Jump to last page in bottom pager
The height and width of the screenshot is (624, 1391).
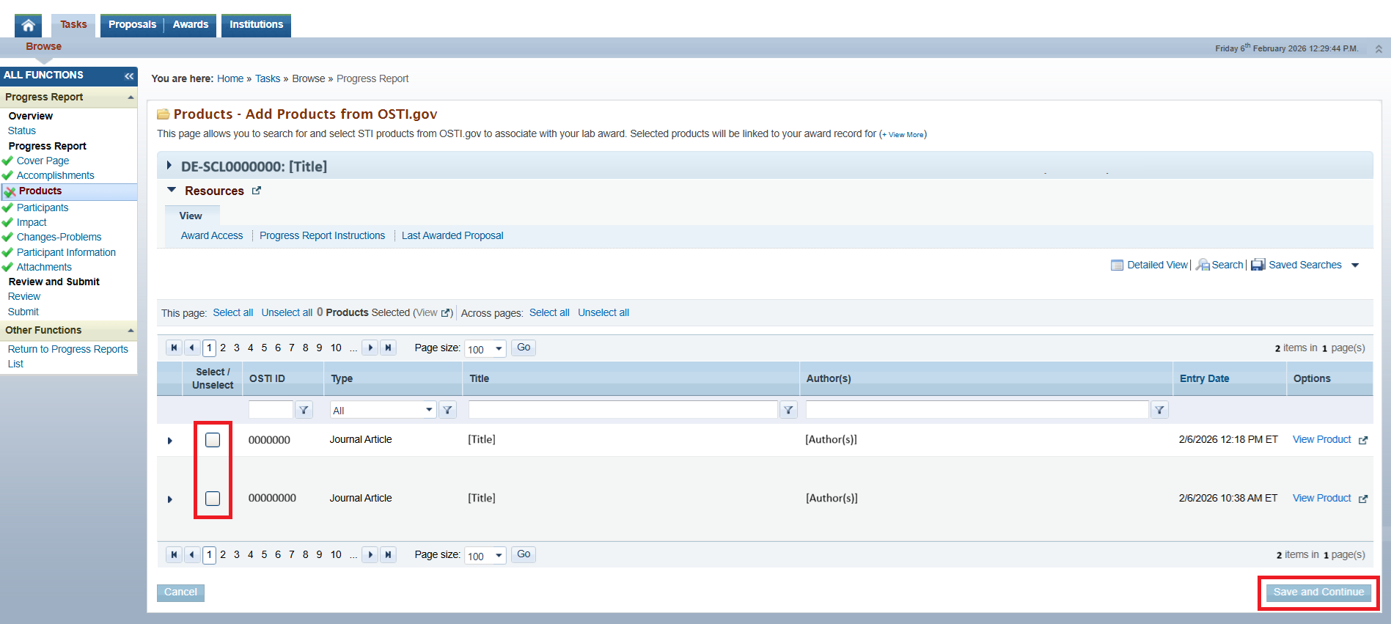point(388,555)
